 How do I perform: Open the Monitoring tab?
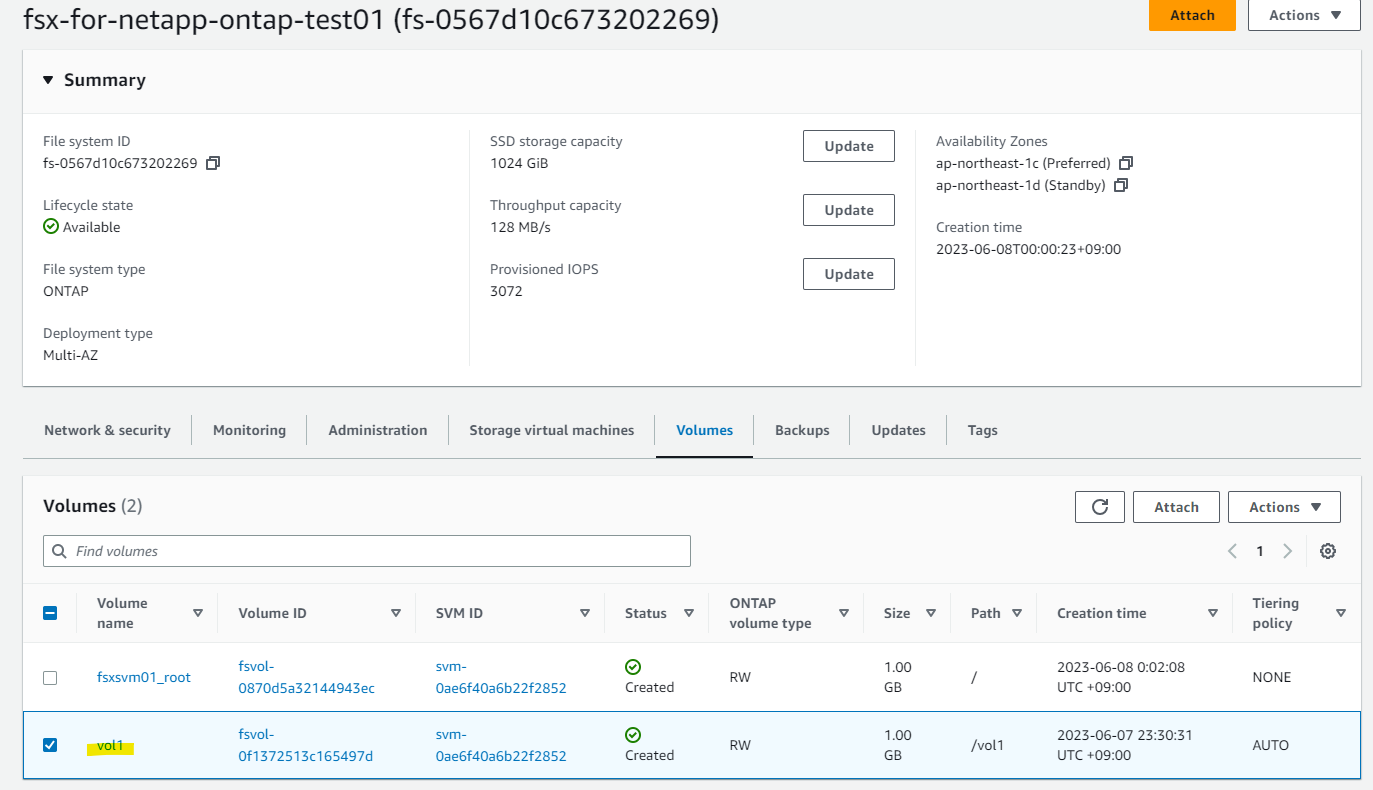(x=249, y=430)
